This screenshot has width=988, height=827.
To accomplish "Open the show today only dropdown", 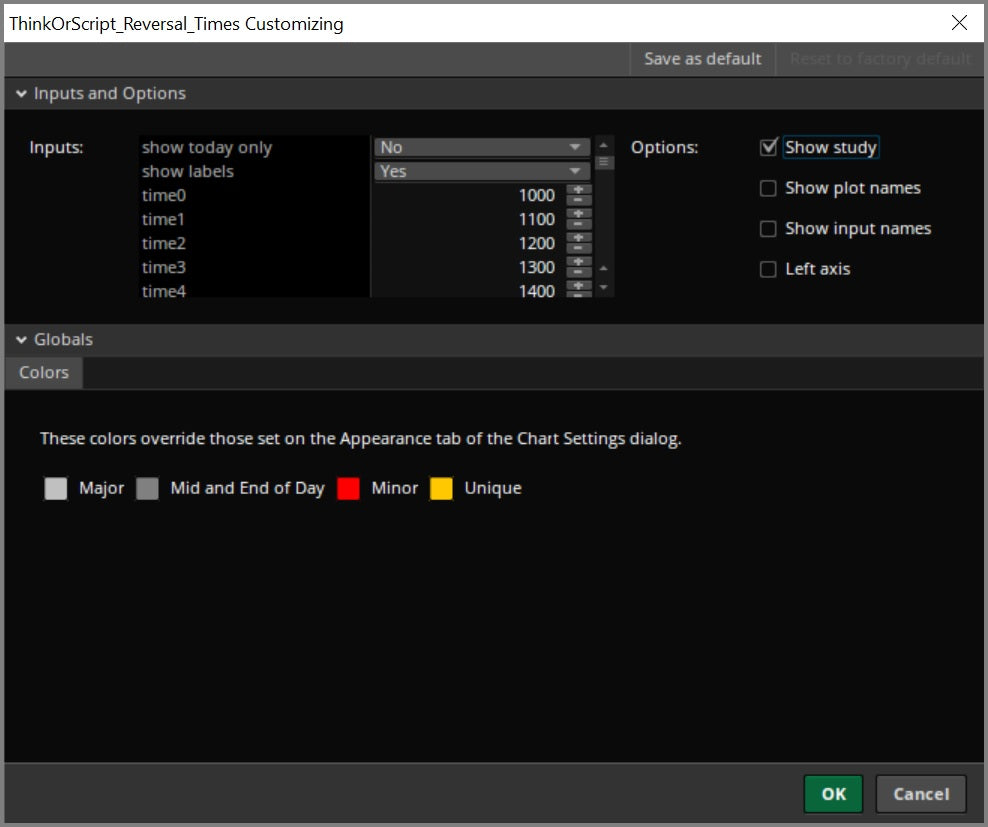I will click(482, 147).
